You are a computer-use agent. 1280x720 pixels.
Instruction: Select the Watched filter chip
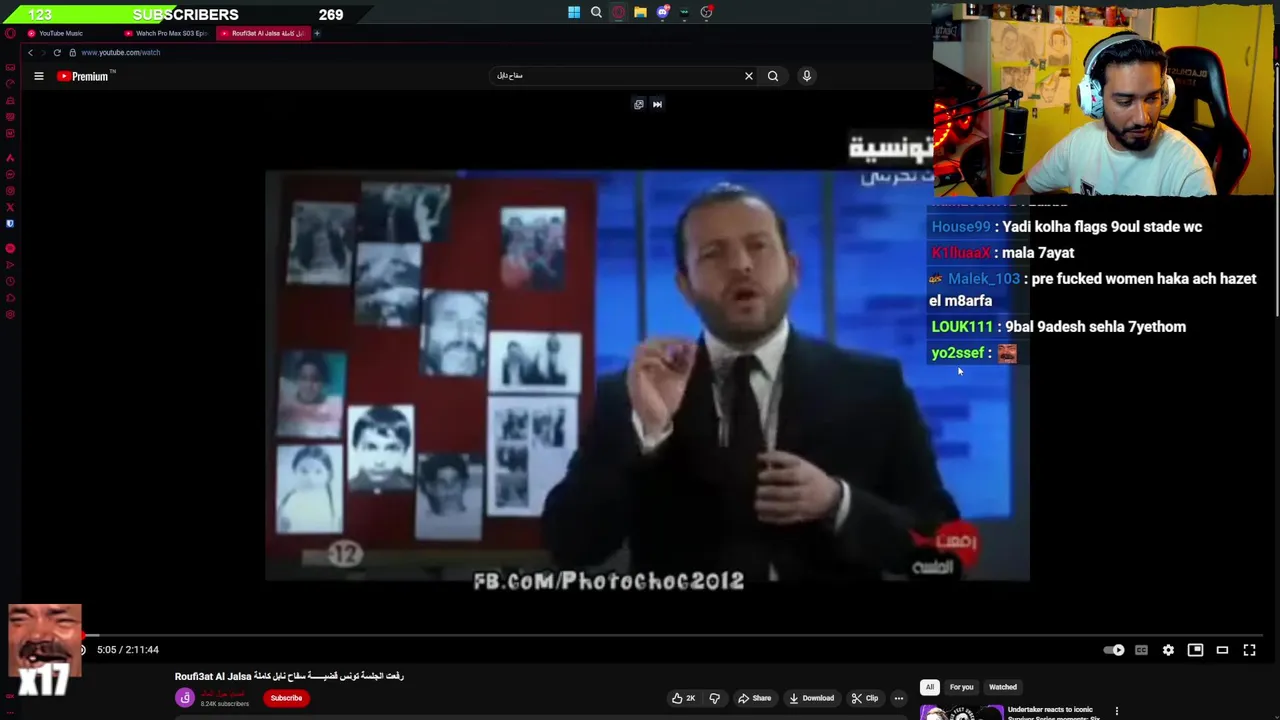1003,687
